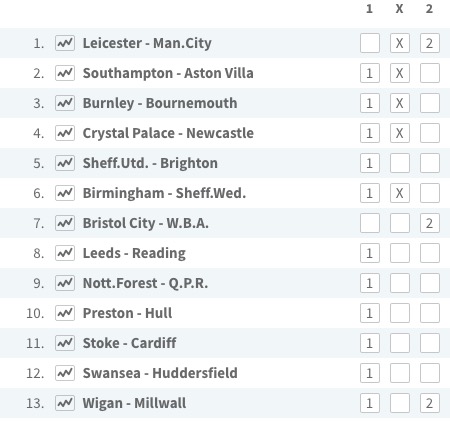
Task: Toggle X for Crystal Palace - Newcastle
Action: point(400,133)
